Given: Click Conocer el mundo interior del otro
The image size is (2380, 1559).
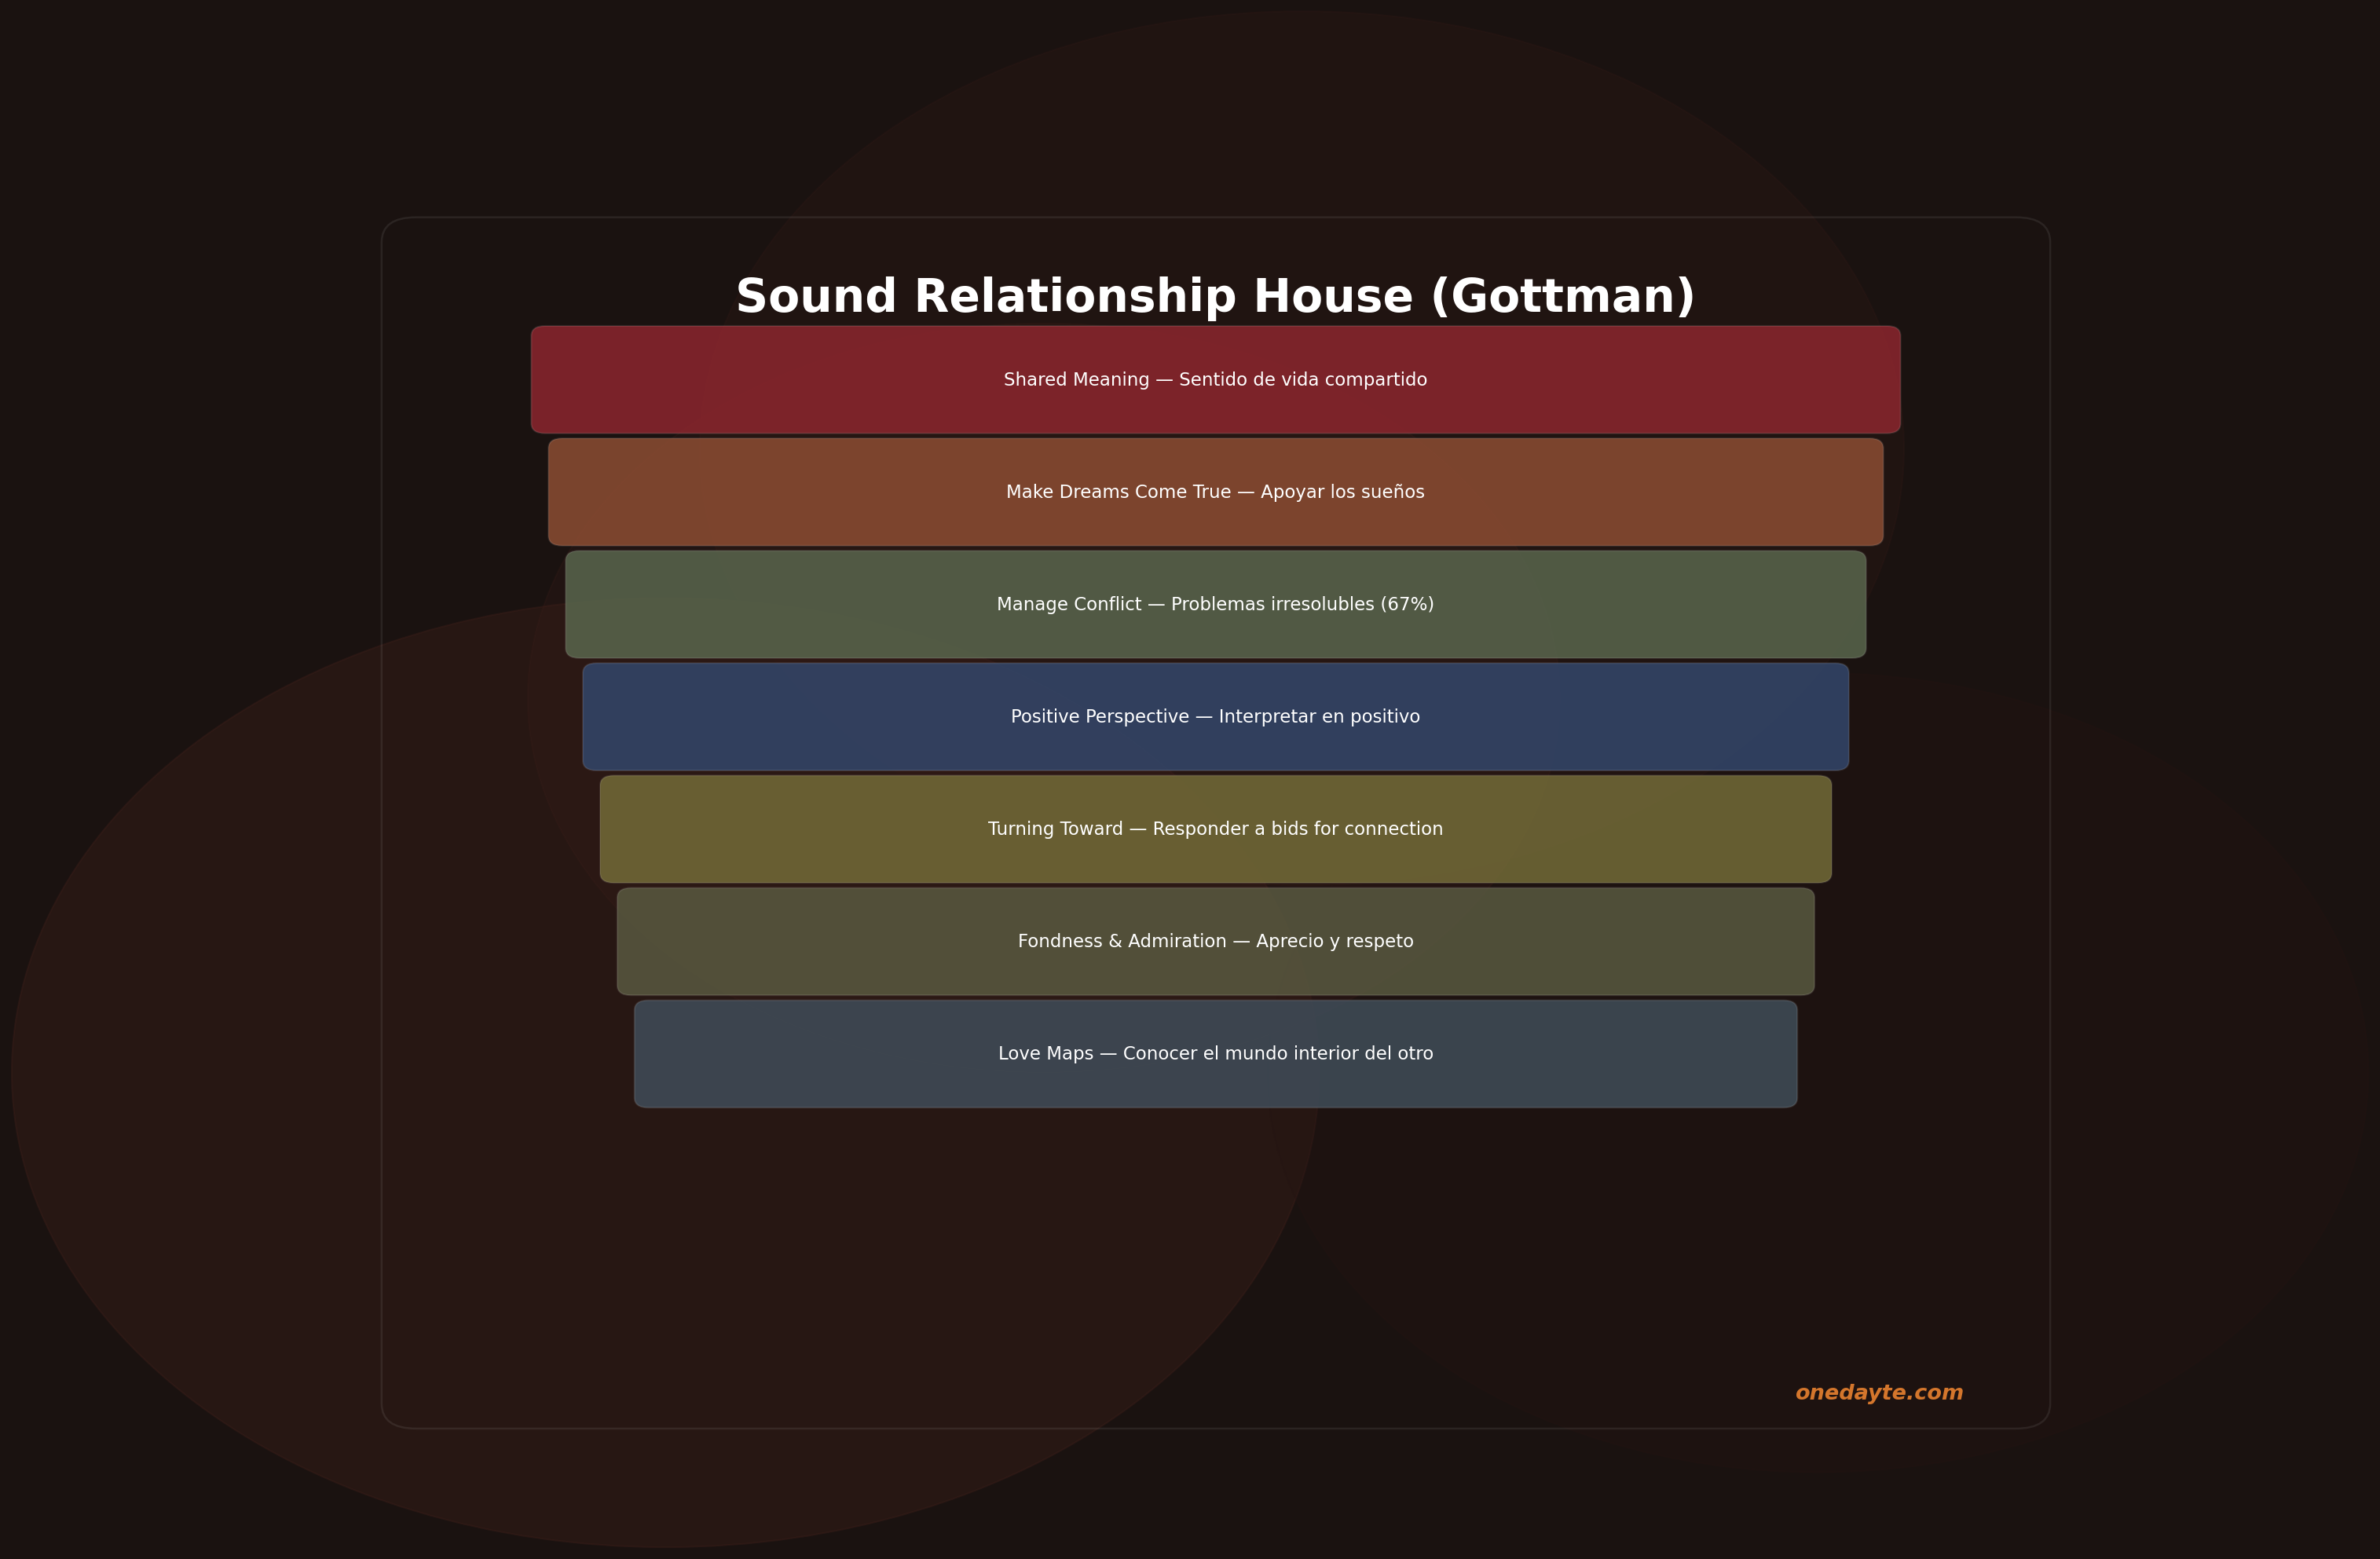Looking at the screenshot, I should tap(1279, 1053).
